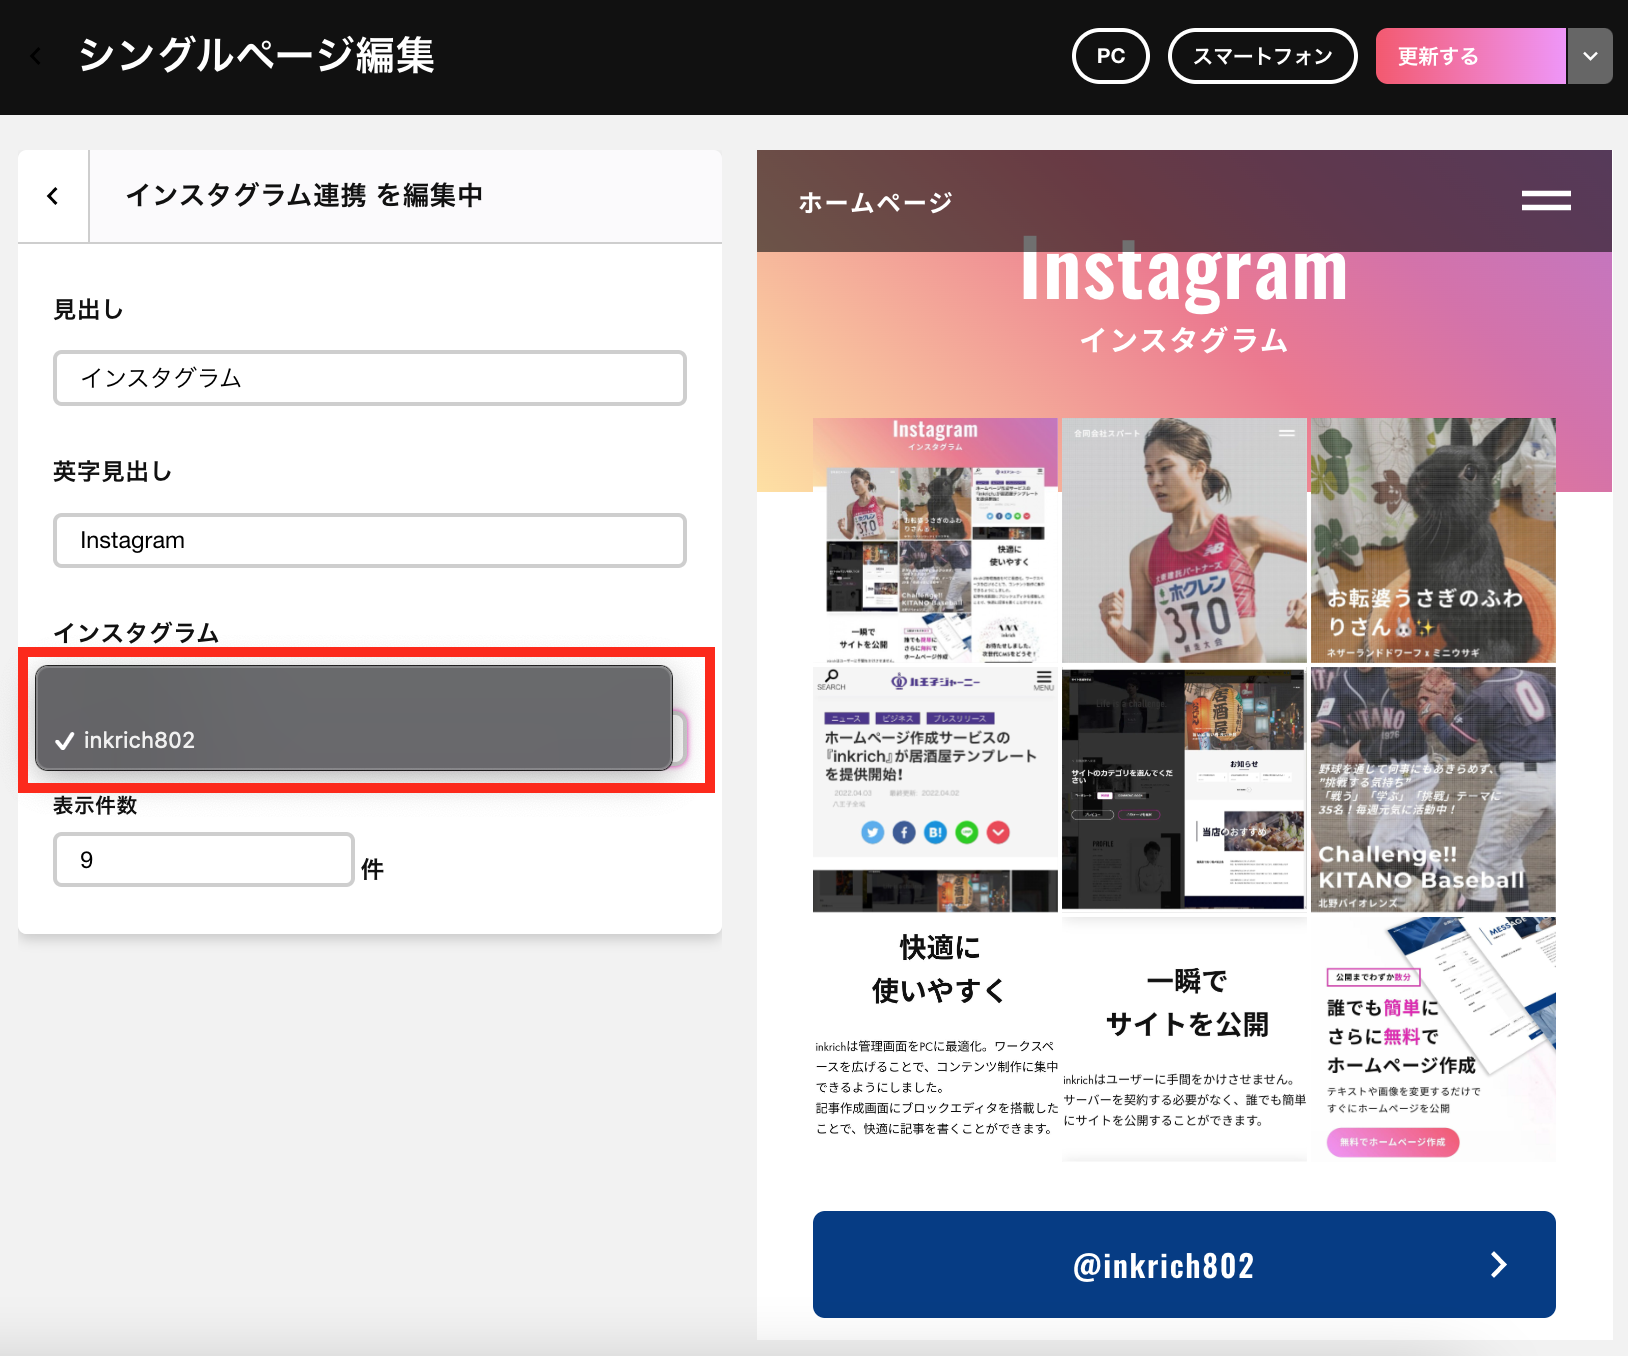Click the ホームページ title in preview
The height and width of the screenshot is (1356, 1628).
pyautogui.click(x=875, y=203)
